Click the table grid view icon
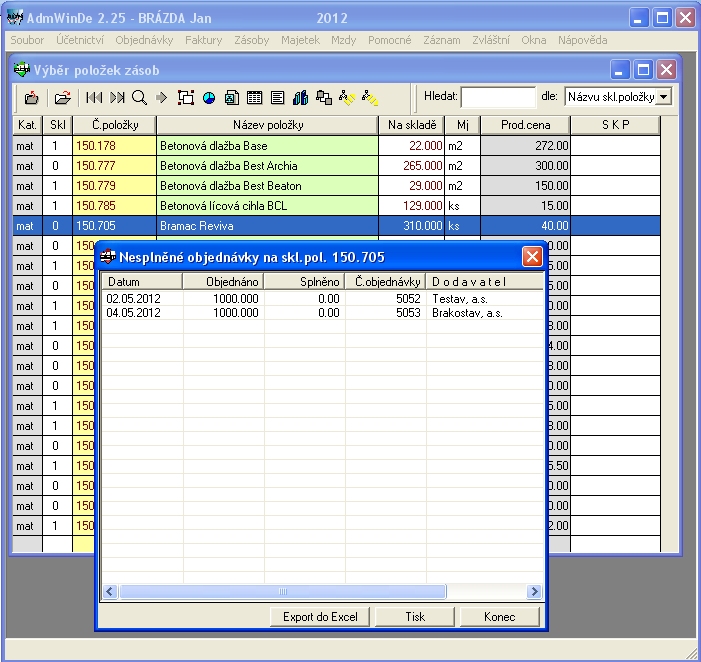Viewport: 701px width, 662px height. (254, 97)
